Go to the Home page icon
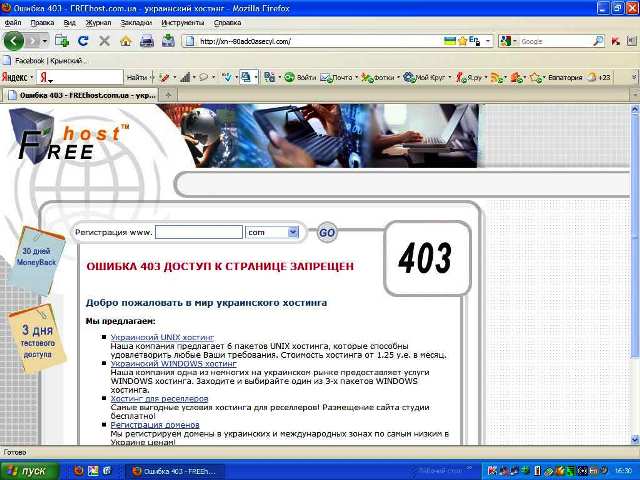Screen dimensions: 640x480 (125, 41)
